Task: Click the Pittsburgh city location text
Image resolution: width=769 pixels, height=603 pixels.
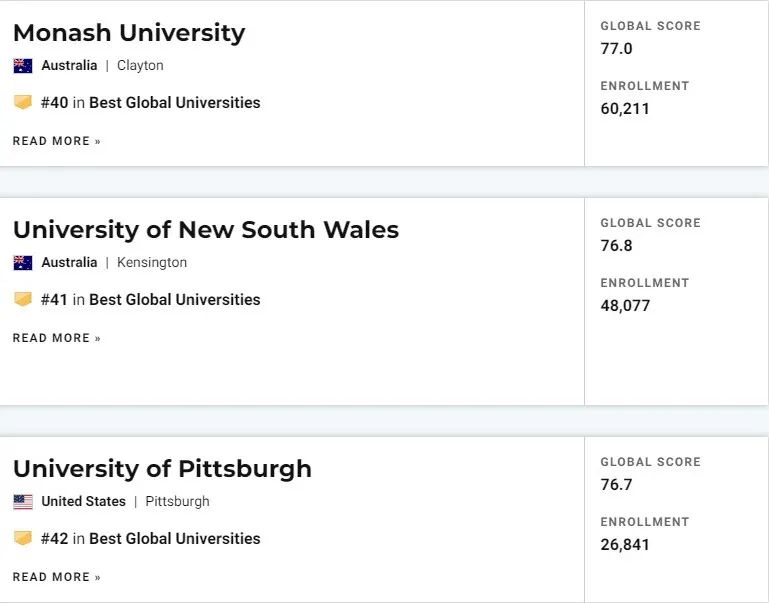Action: tap(178, 502)
